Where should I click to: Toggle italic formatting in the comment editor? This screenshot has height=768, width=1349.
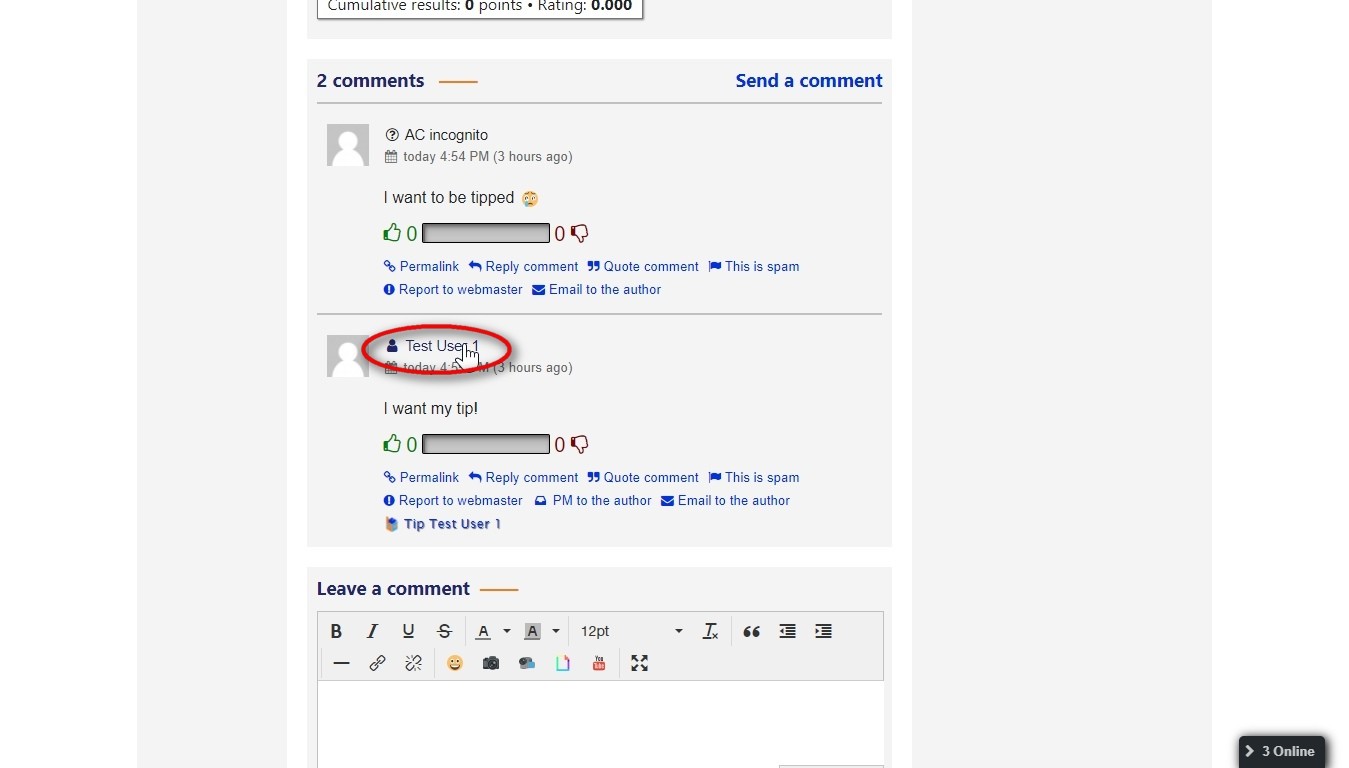372,631
